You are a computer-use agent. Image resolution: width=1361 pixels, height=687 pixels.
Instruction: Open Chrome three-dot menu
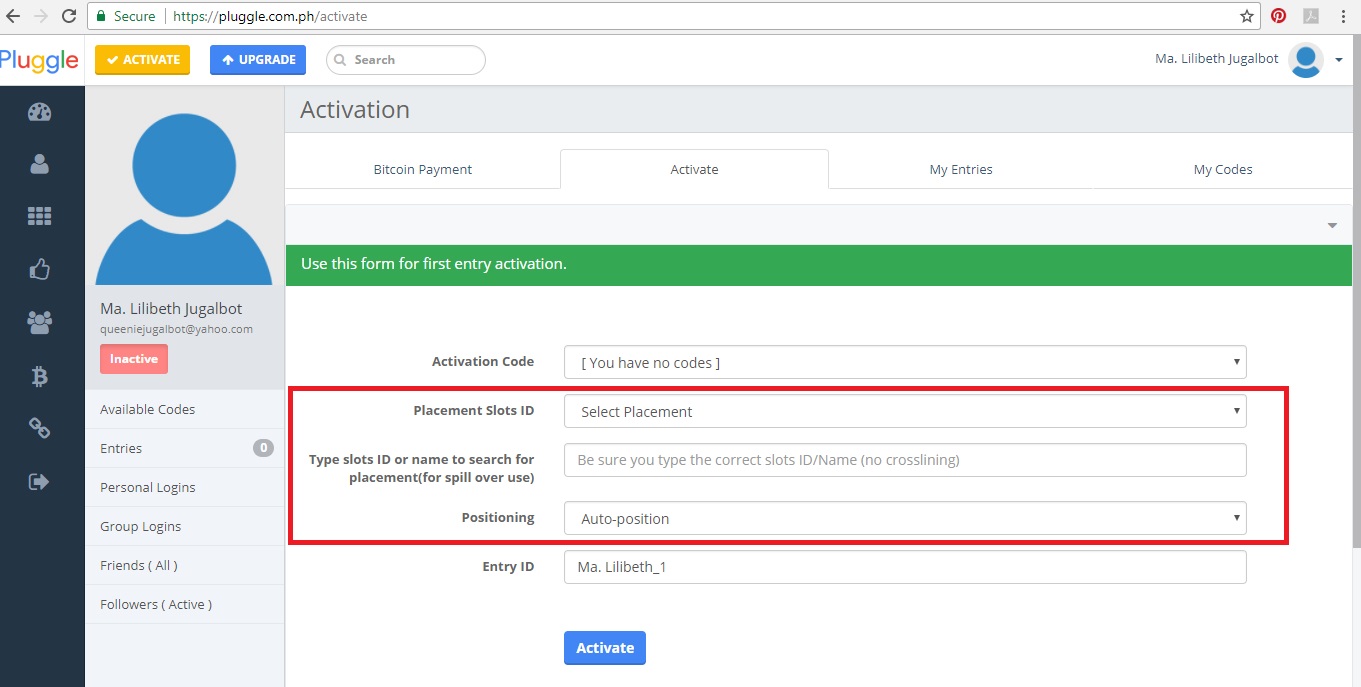click(x=1343, y=16)
